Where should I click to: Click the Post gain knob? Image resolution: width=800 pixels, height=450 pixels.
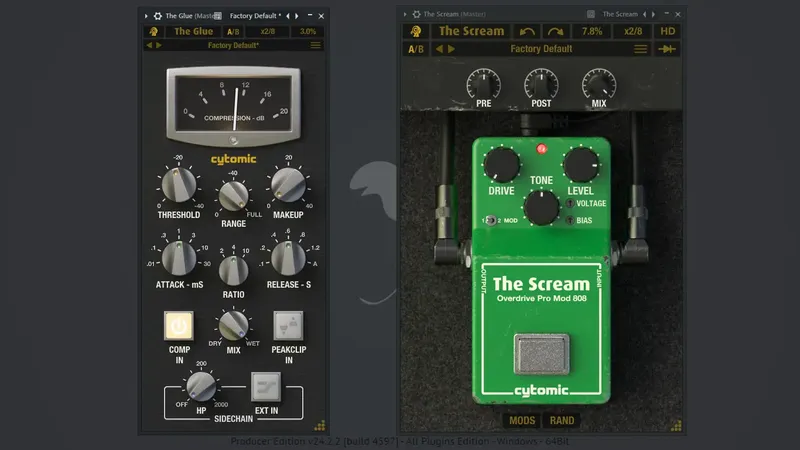[541, 85]
